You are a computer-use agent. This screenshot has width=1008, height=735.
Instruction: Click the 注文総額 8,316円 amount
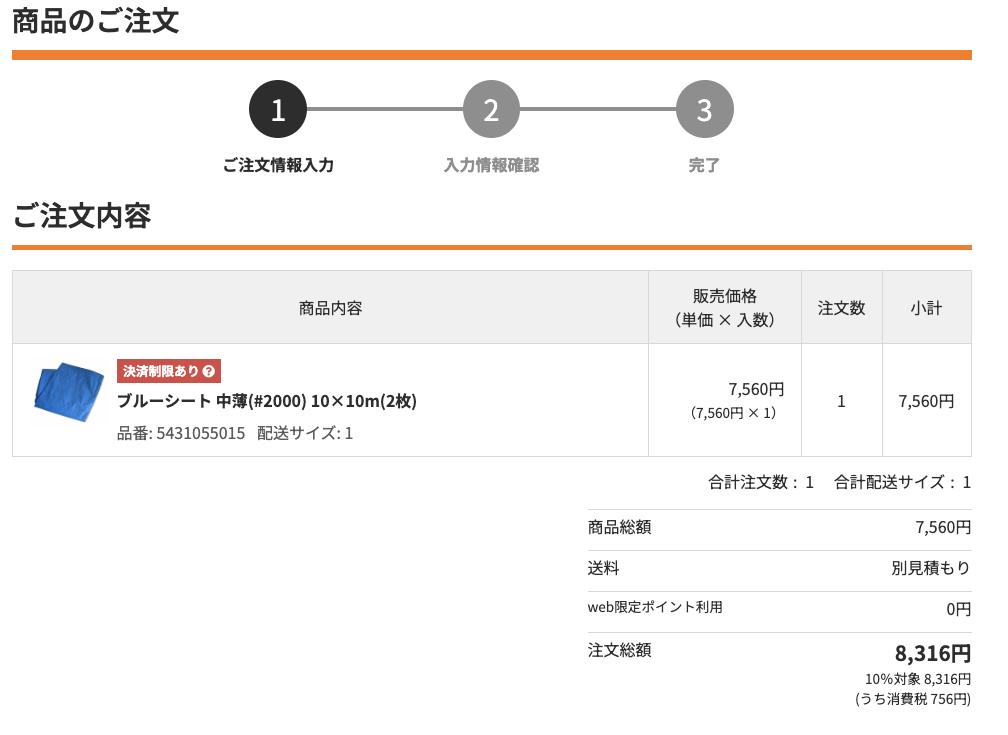coord(932,654)
